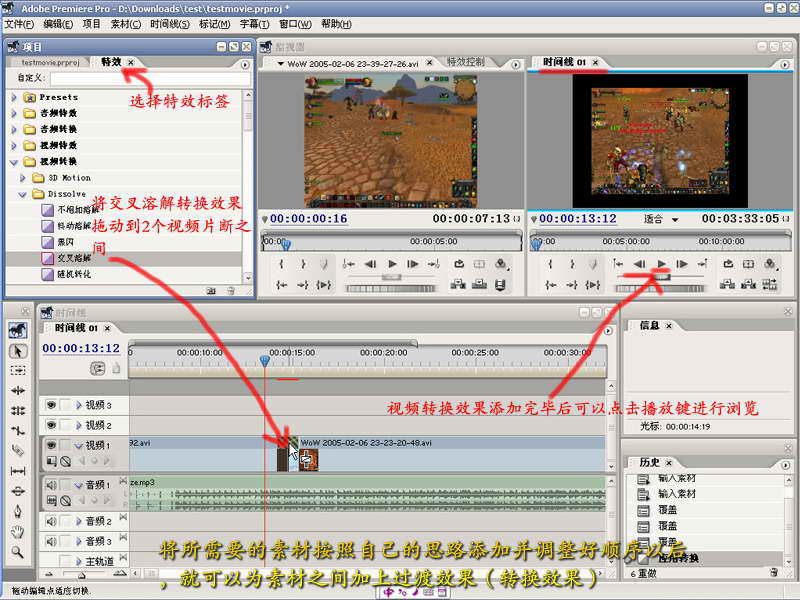
Task: Mute the 音频 2 track speaker
Action: click(51, 521)
